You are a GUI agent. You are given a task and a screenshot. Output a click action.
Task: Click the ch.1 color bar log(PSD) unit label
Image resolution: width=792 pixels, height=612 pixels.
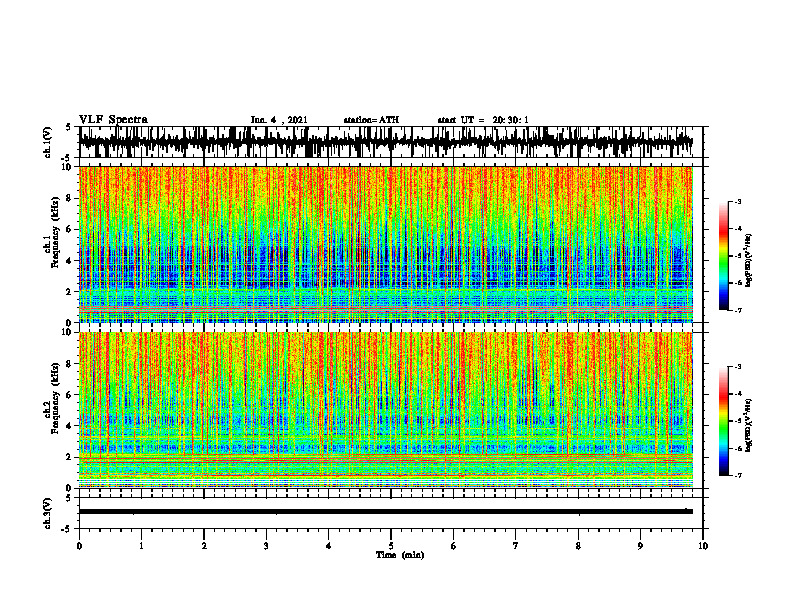coord(749,261)
